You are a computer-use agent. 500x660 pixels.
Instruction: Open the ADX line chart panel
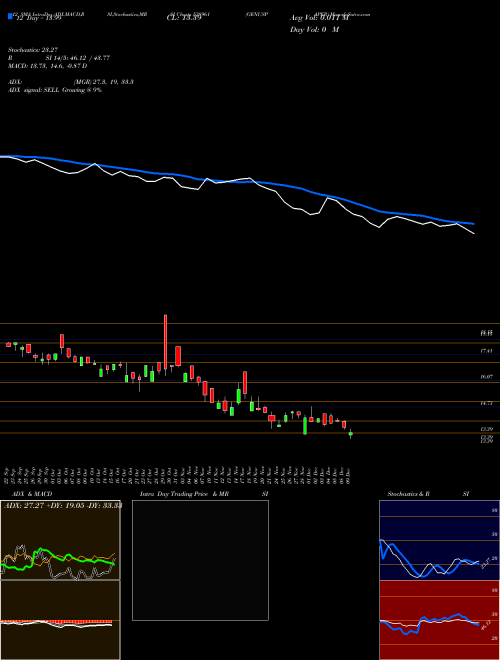pos(60,540)
